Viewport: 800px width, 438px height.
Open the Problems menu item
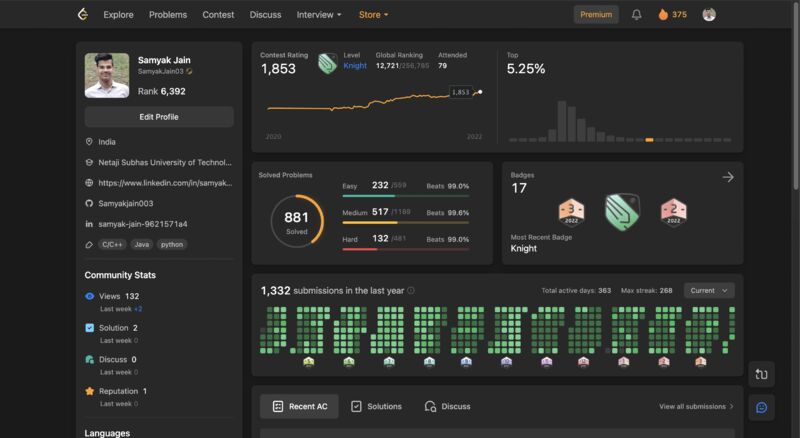pyautogui.click(x=168, y=15)
